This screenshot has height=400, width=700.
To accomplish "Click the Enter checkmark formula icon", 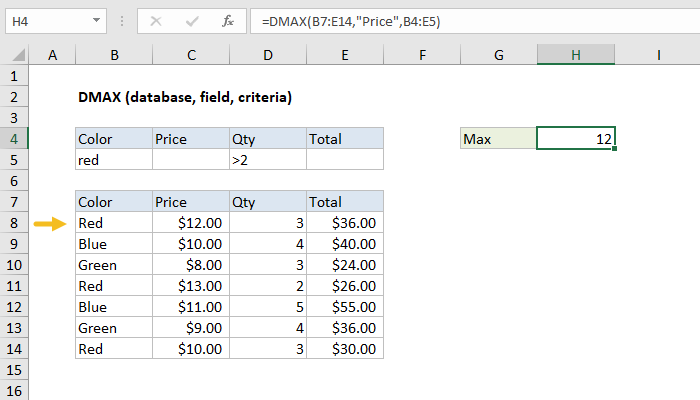I will pos(192,21).
